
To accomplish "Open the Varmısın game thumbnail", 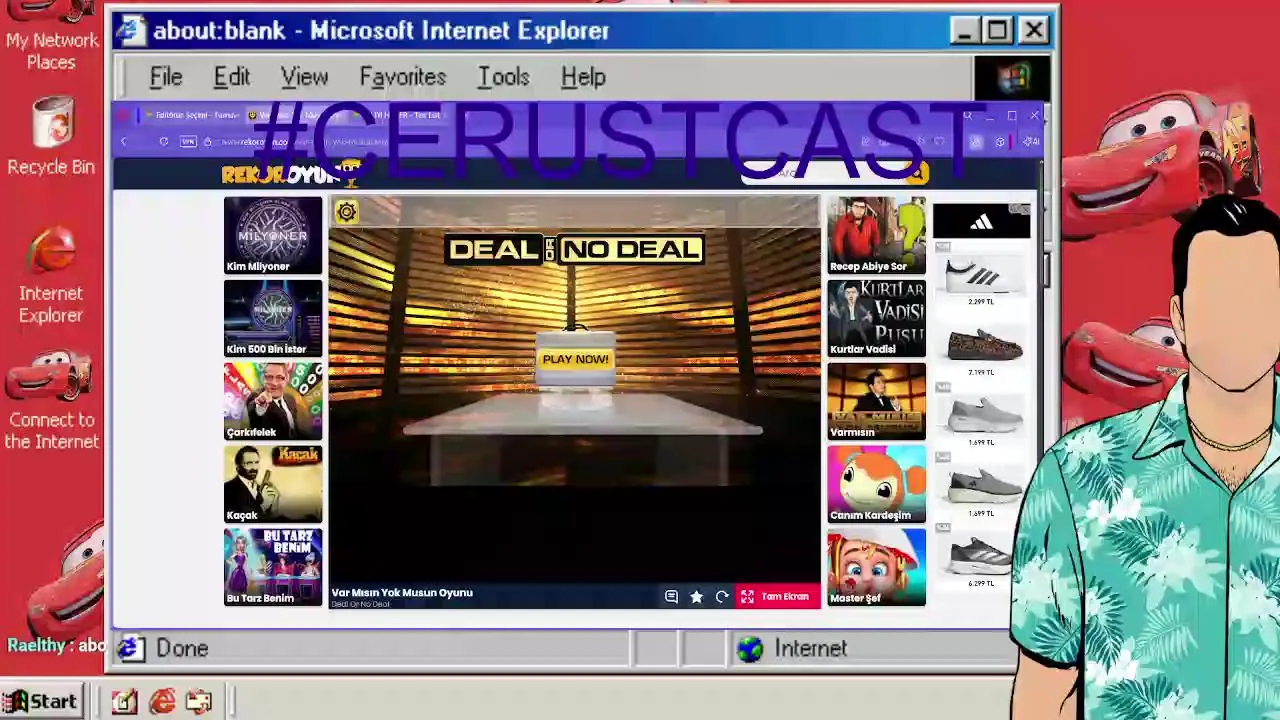I will pyautogui.click(x=876, y=401).
